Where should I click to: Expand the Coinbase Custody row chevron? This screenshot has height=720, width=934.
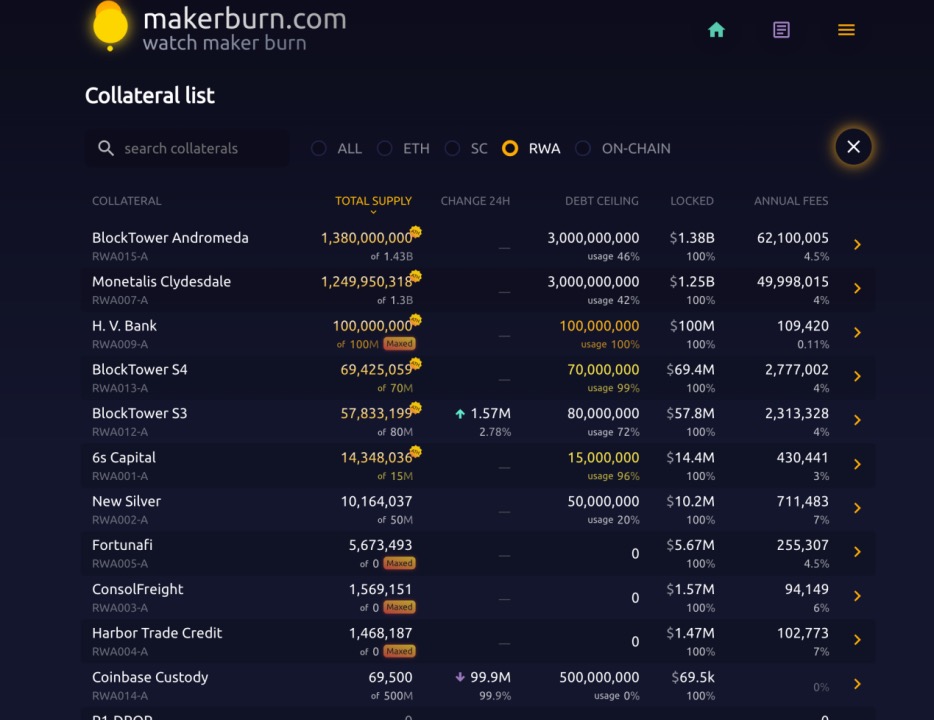pyautogui.click(x=857, y=685)
